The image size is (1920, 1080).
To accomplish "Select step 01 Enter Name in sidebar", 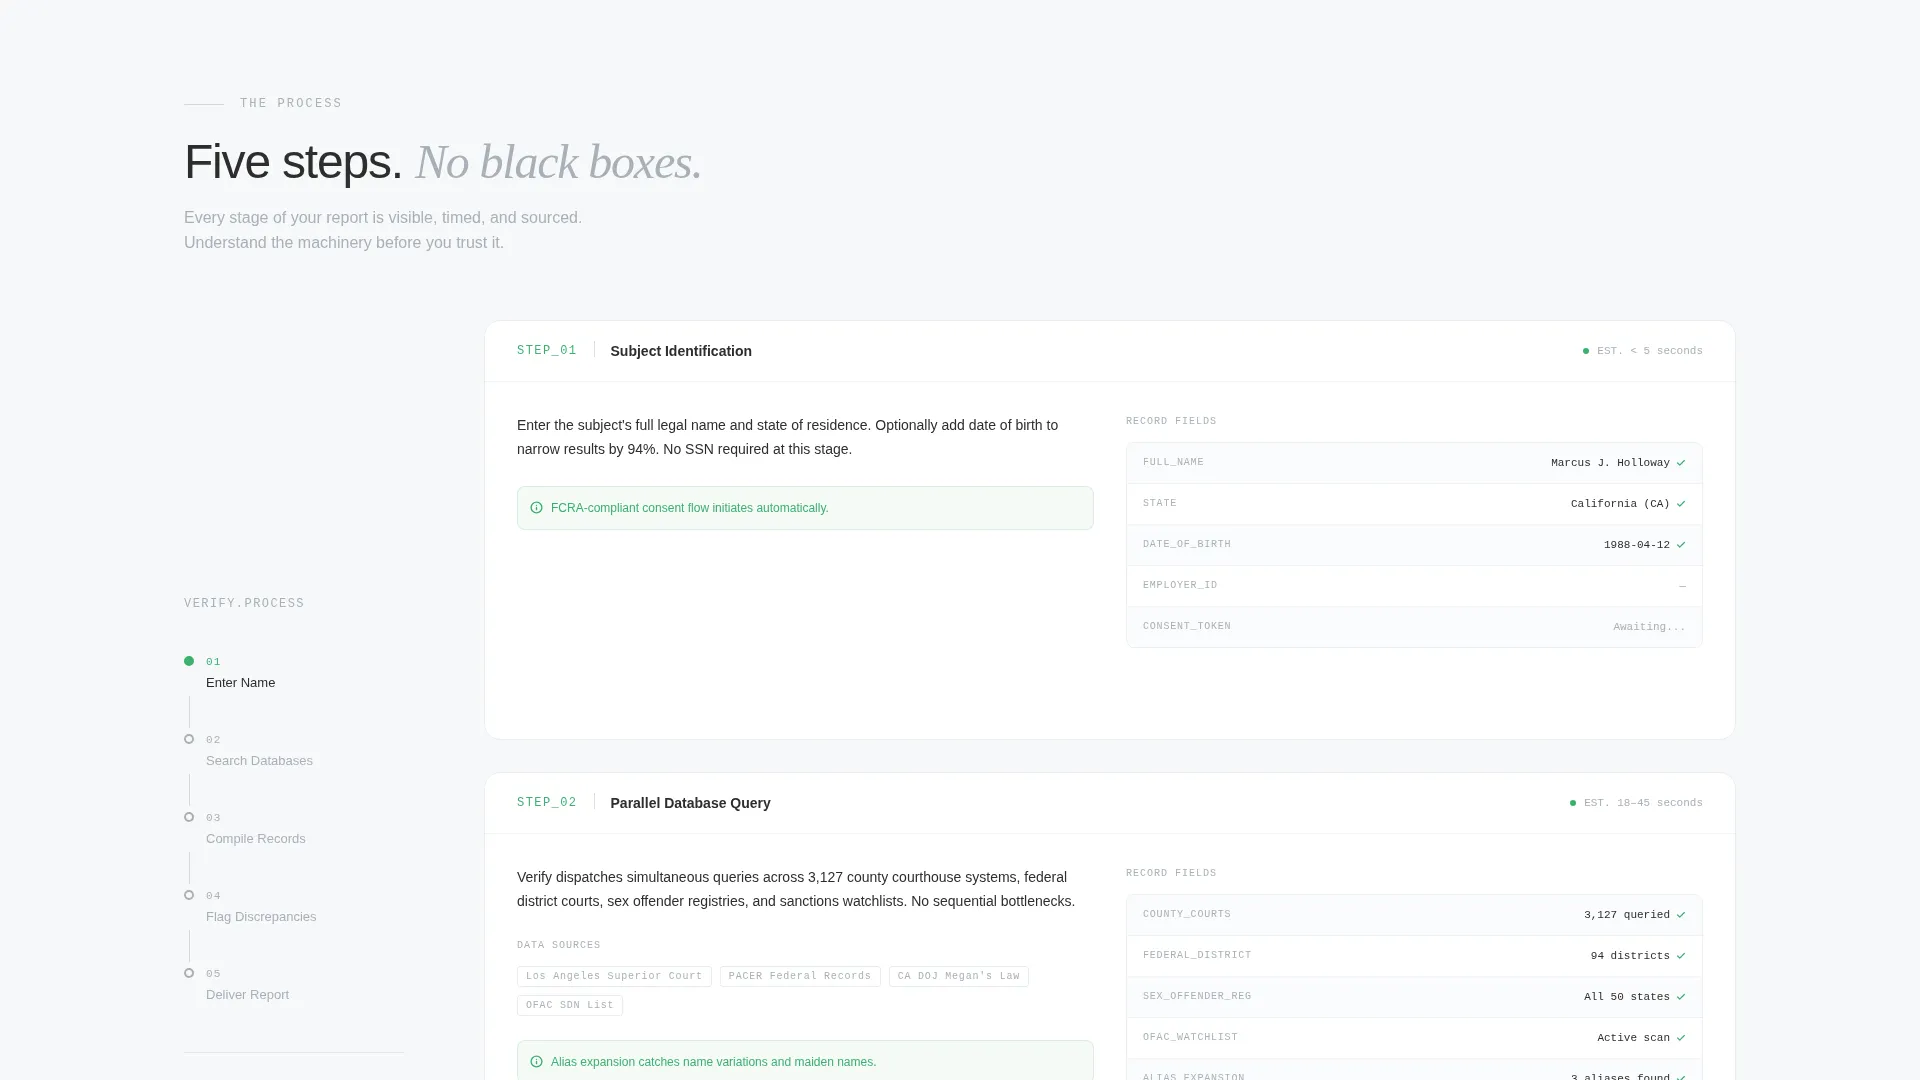I will tap(240, 673).
